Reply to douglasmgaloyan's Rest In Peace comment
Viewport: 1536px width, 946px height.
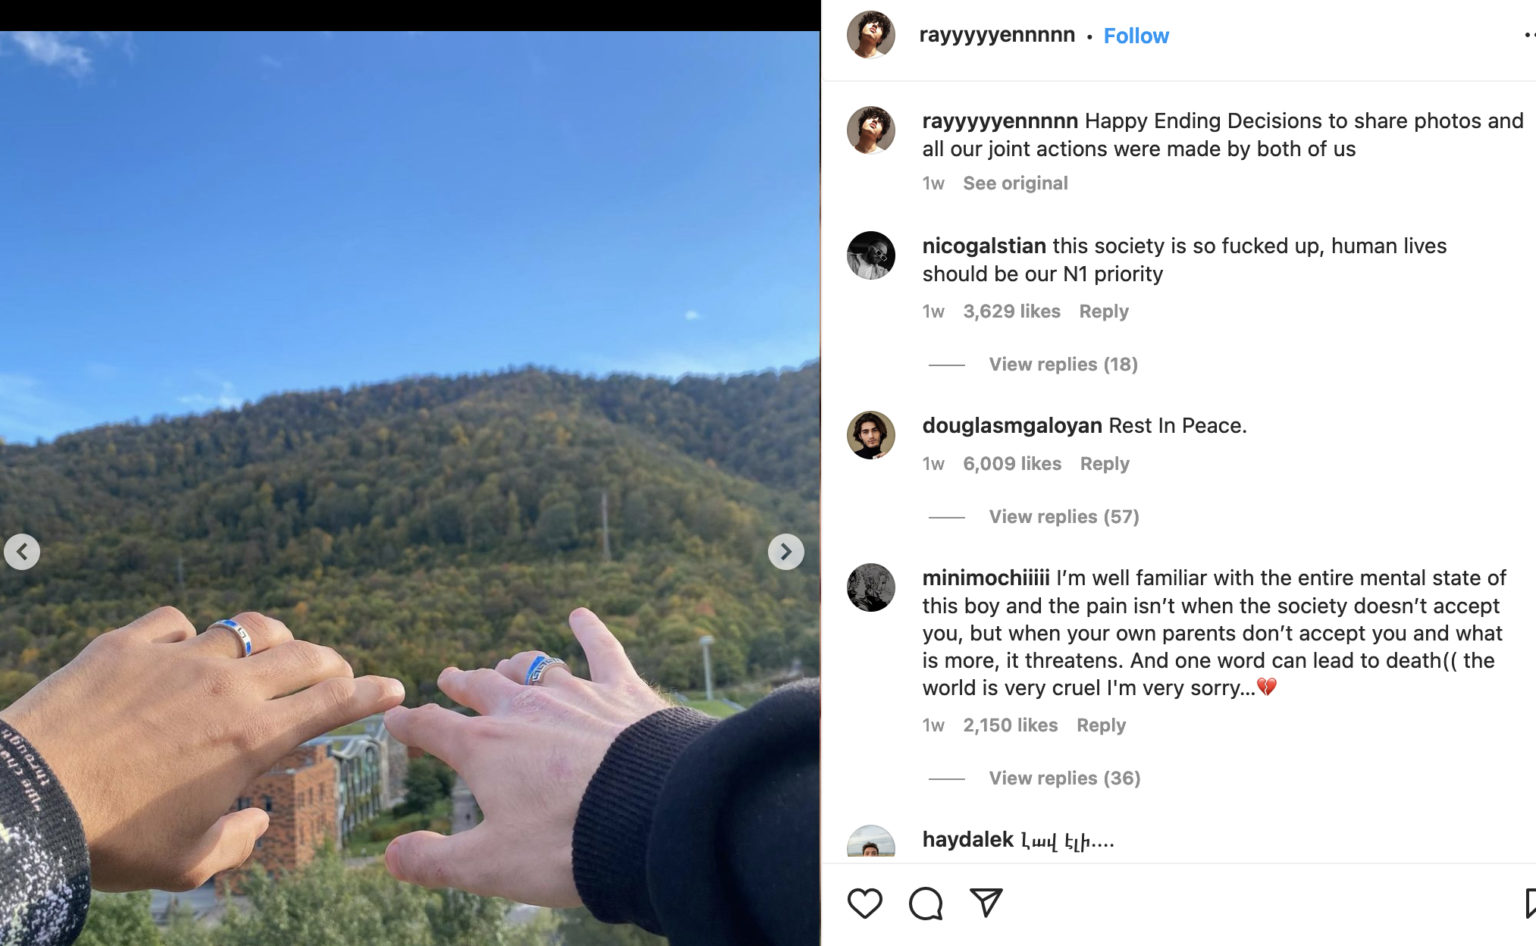pos(1105,463)
